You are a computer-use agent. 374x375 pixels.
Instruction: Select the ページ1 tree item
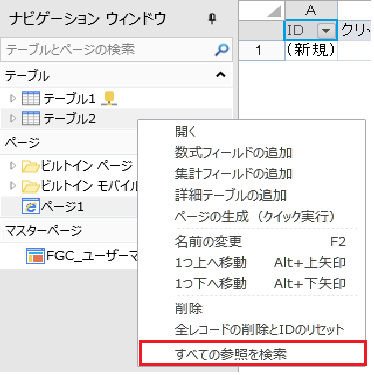(62, 207)
